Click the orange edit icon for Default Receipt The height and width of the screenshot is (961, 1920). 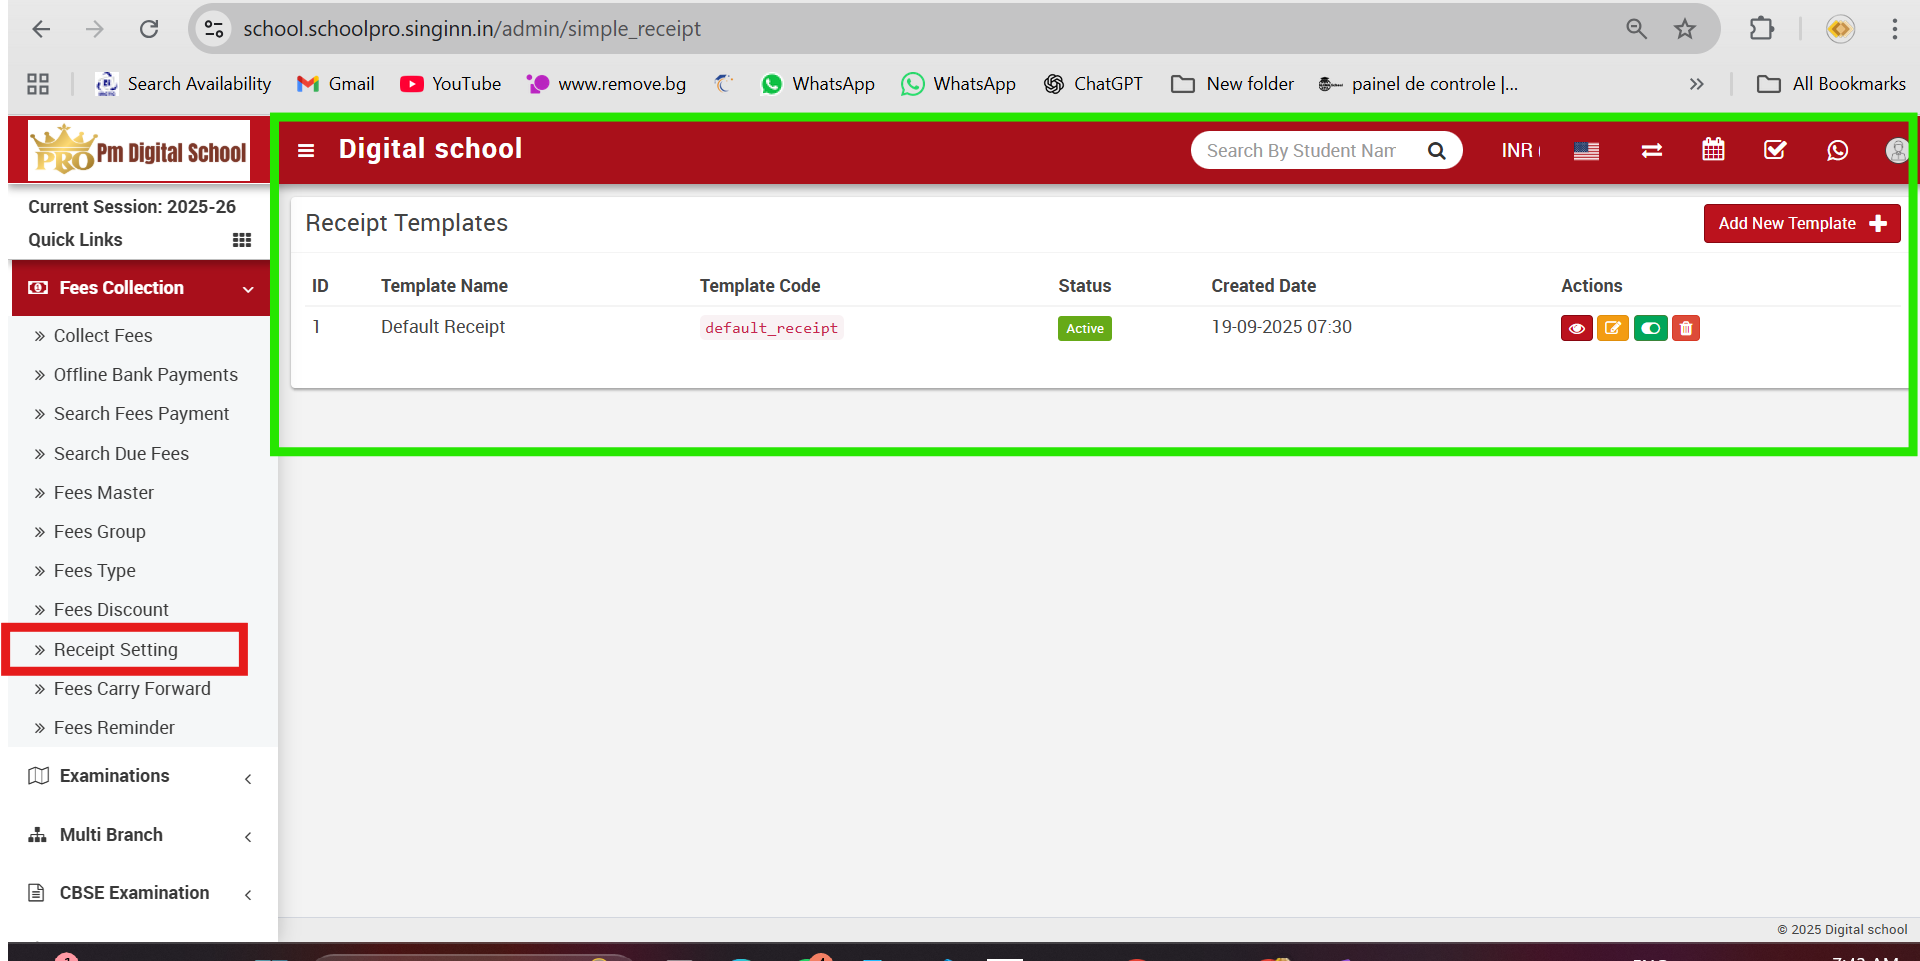coord(1613,328)
